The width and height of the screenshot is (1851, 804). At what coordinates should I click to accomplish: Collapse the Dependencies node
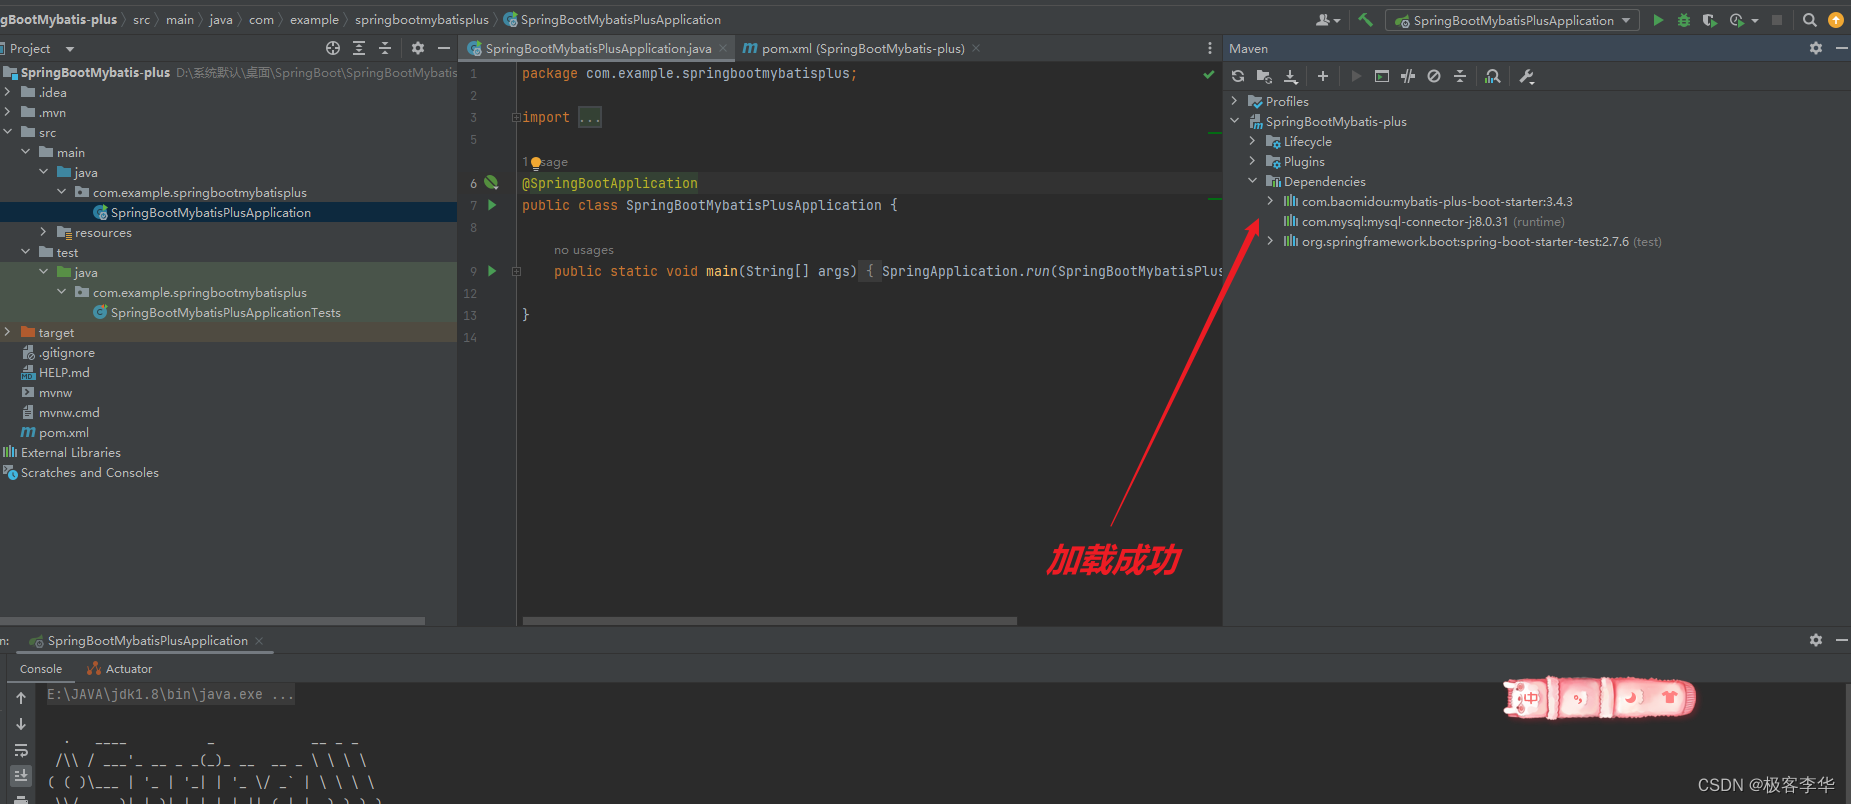1252,182
